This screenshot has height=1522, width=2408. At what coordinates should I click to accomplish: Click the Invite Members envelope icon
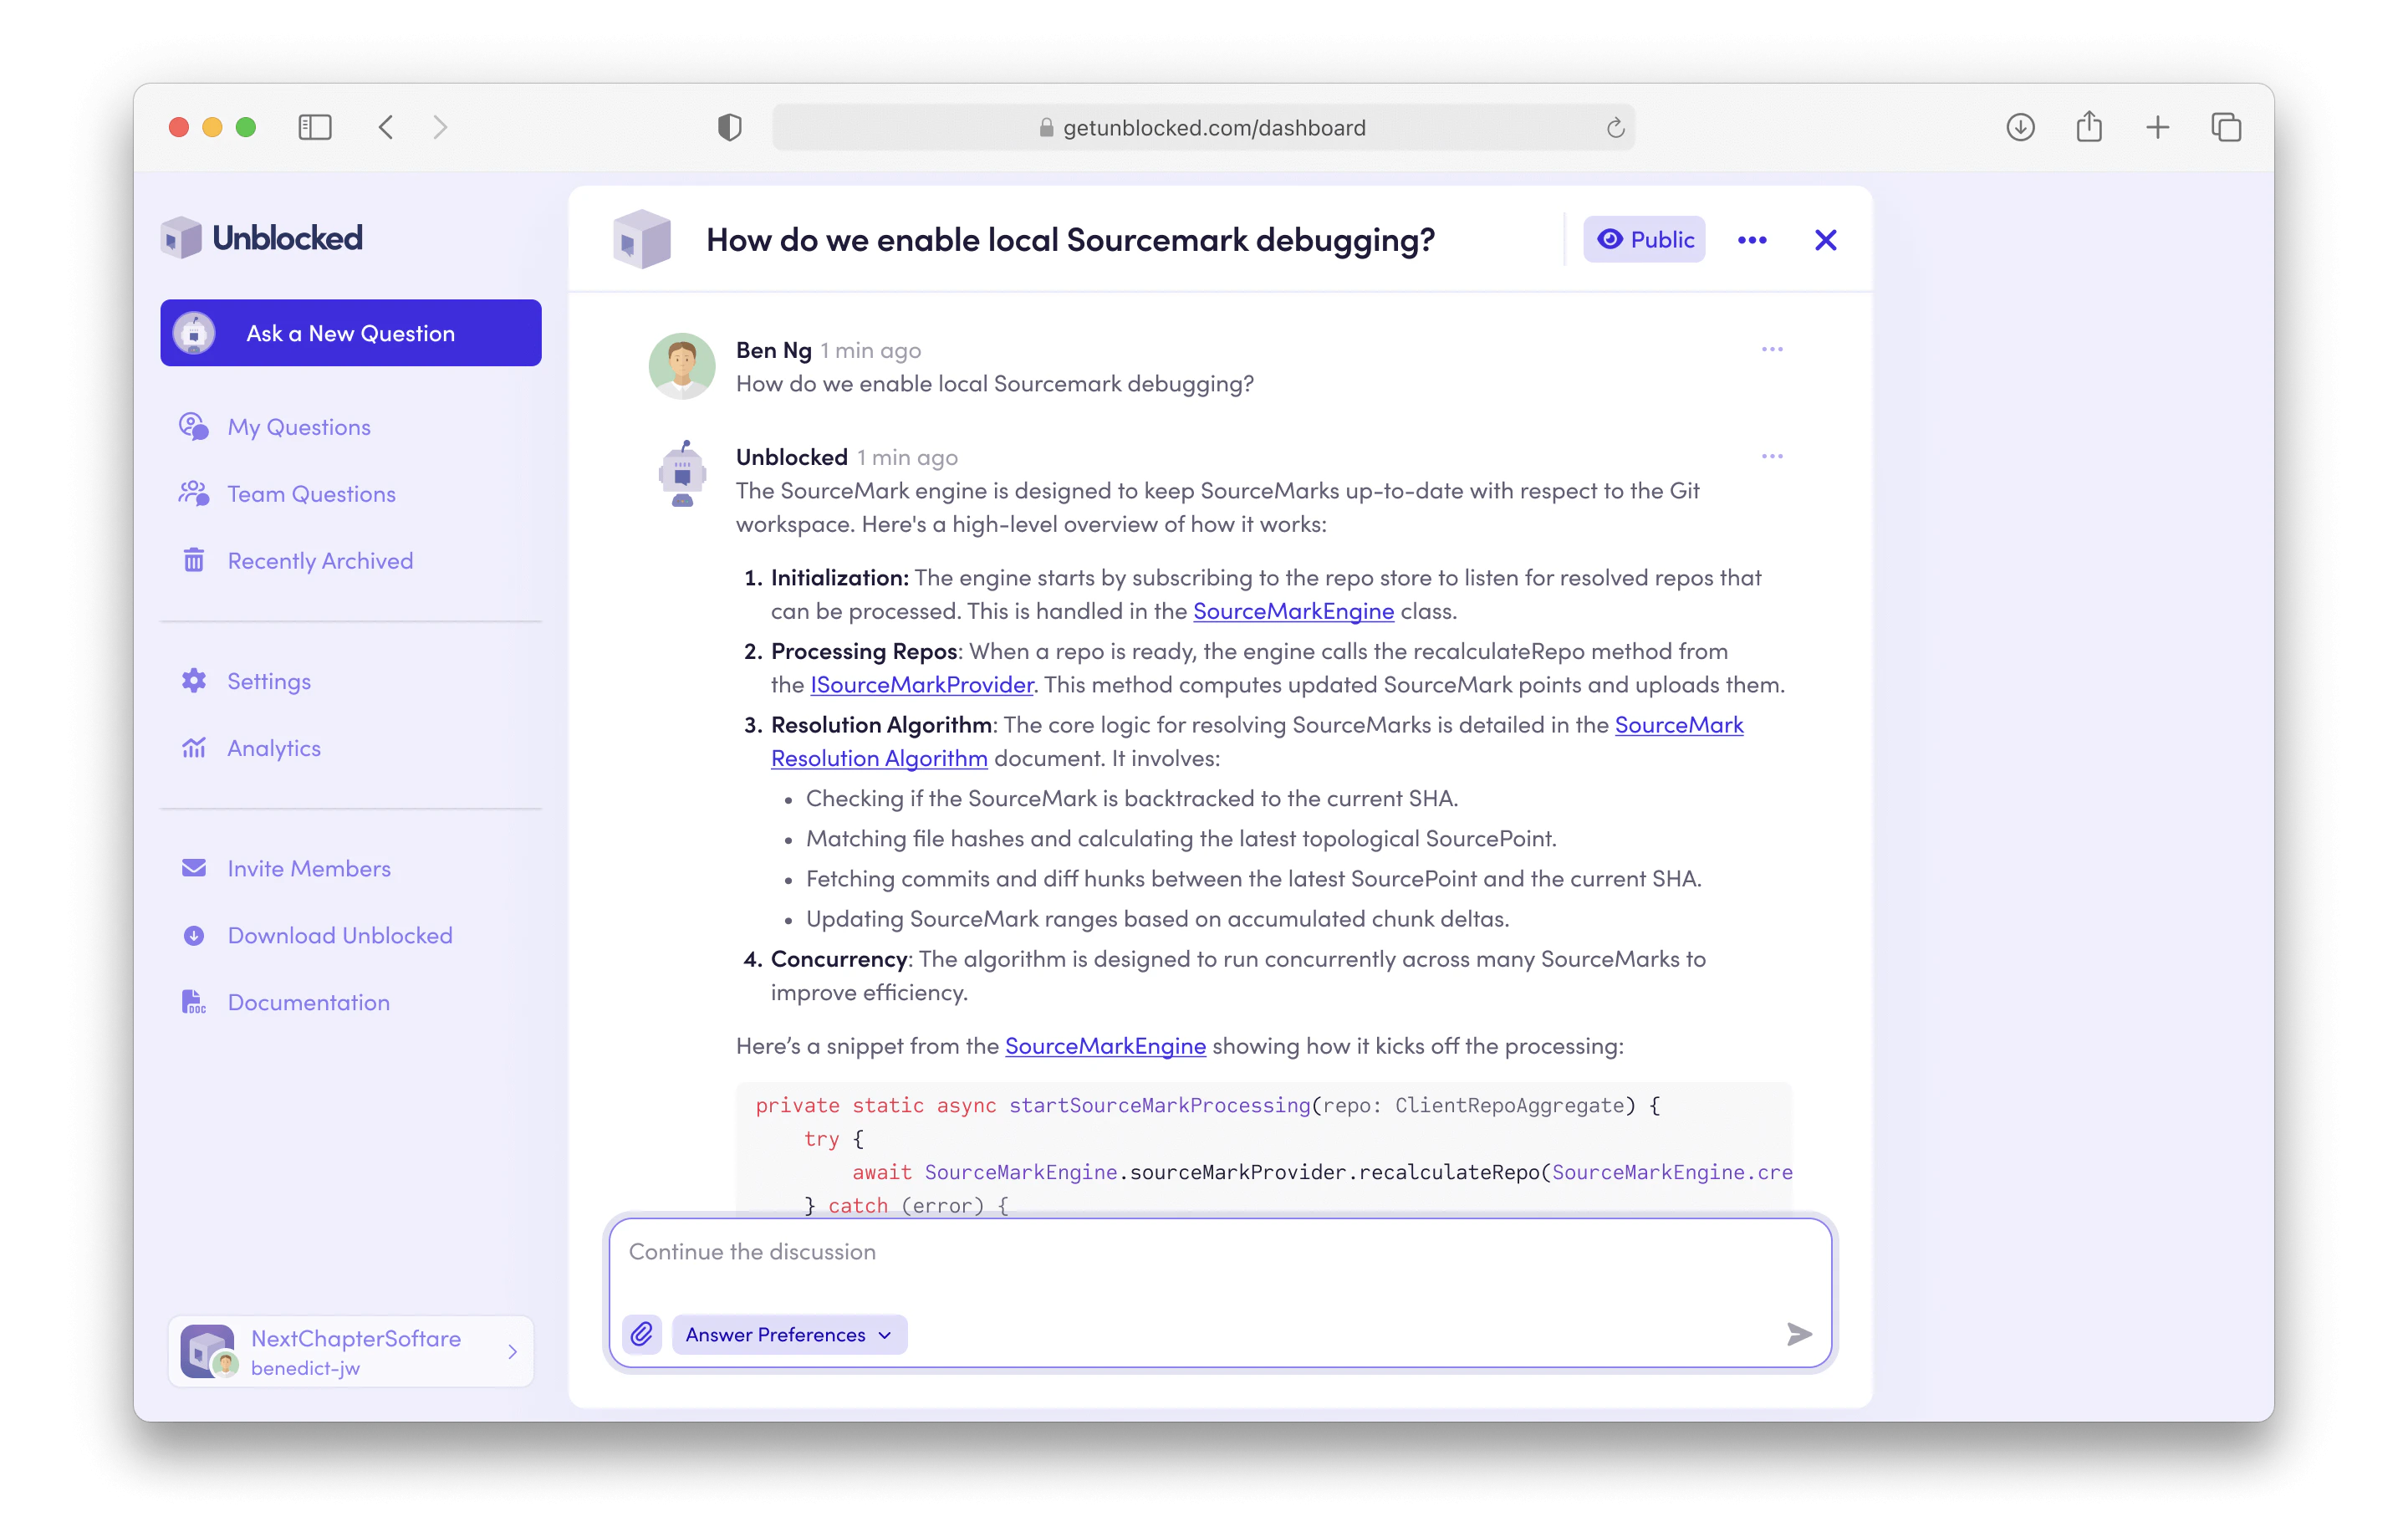(194, 868)
